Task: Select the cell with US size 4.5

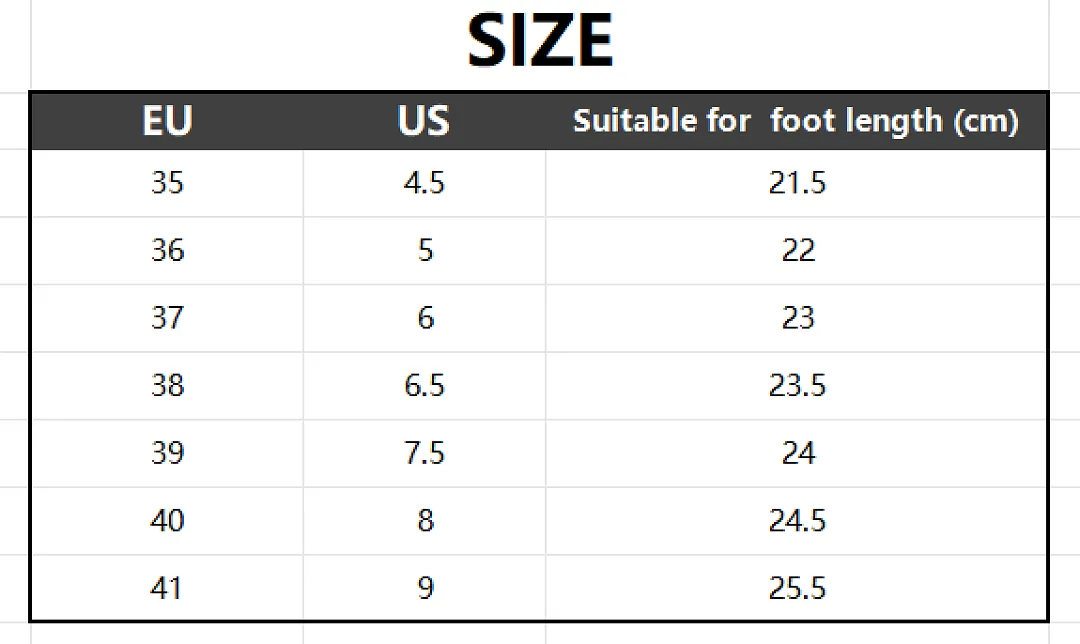Action: pos(424,183)
